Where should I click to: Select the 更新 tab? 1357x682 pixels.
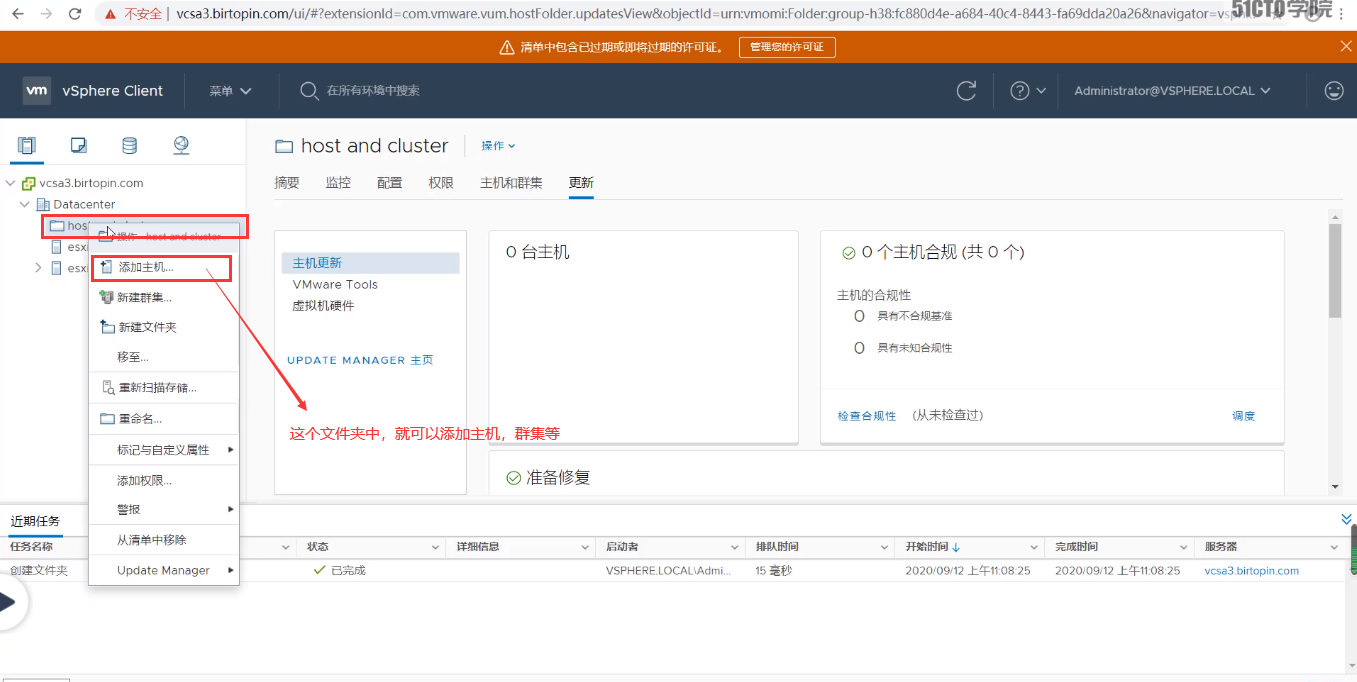pos(581,182)
